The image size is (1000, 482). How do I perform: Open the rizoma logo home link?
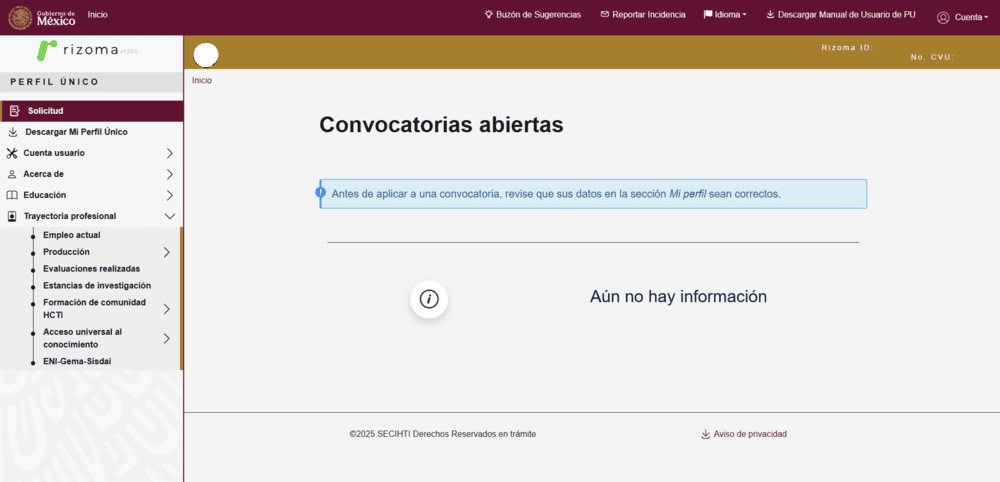tap(87, 50)
